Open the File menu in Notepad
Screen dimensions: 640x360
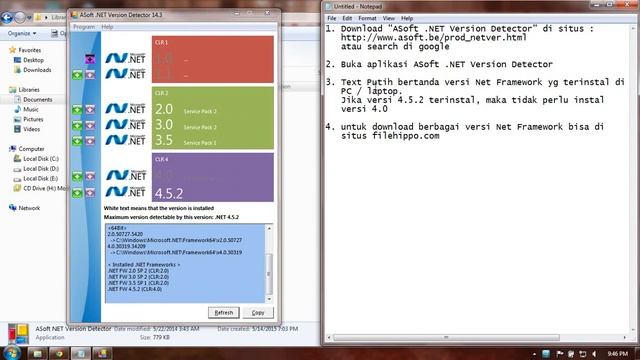pos(331,18)
